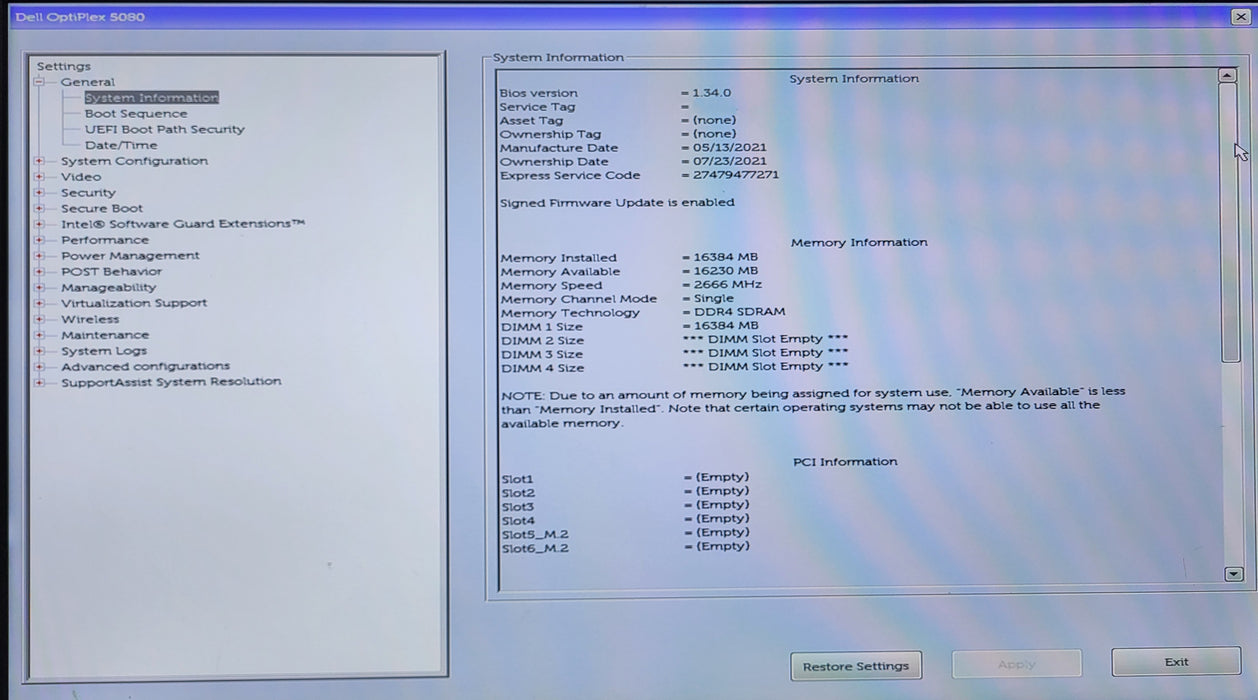Expand the Virtualization Support node
The height and width of the screenshot is (700, 1258).
point(39,303)
